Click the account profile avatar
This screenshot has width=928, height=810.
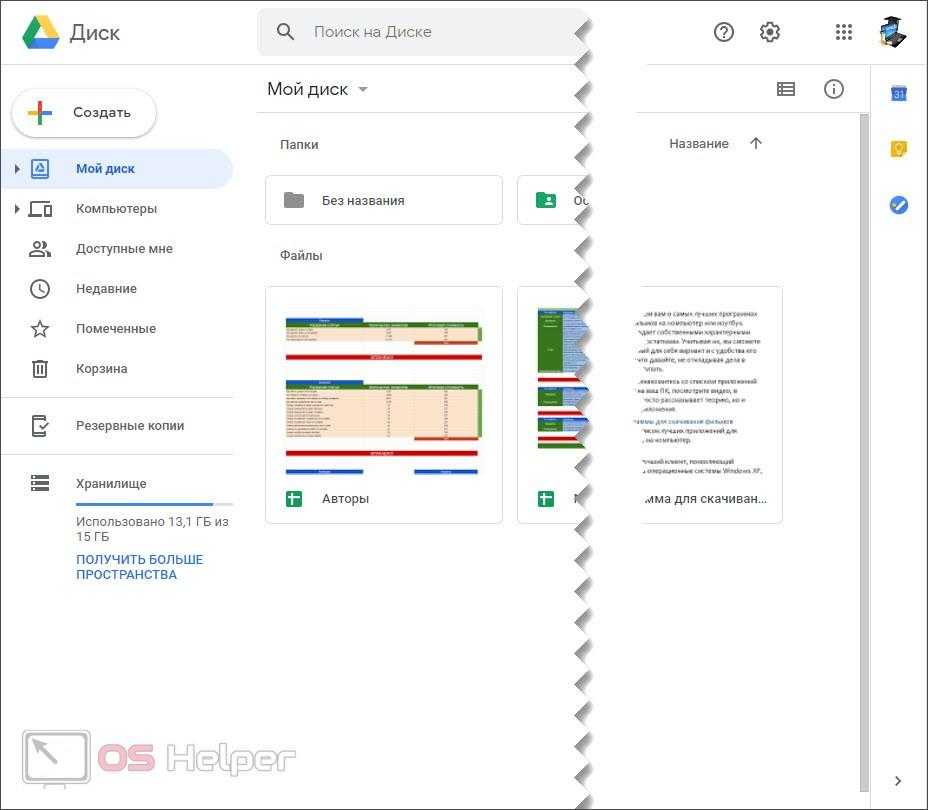pyautogui.click(x=892, y=32)
